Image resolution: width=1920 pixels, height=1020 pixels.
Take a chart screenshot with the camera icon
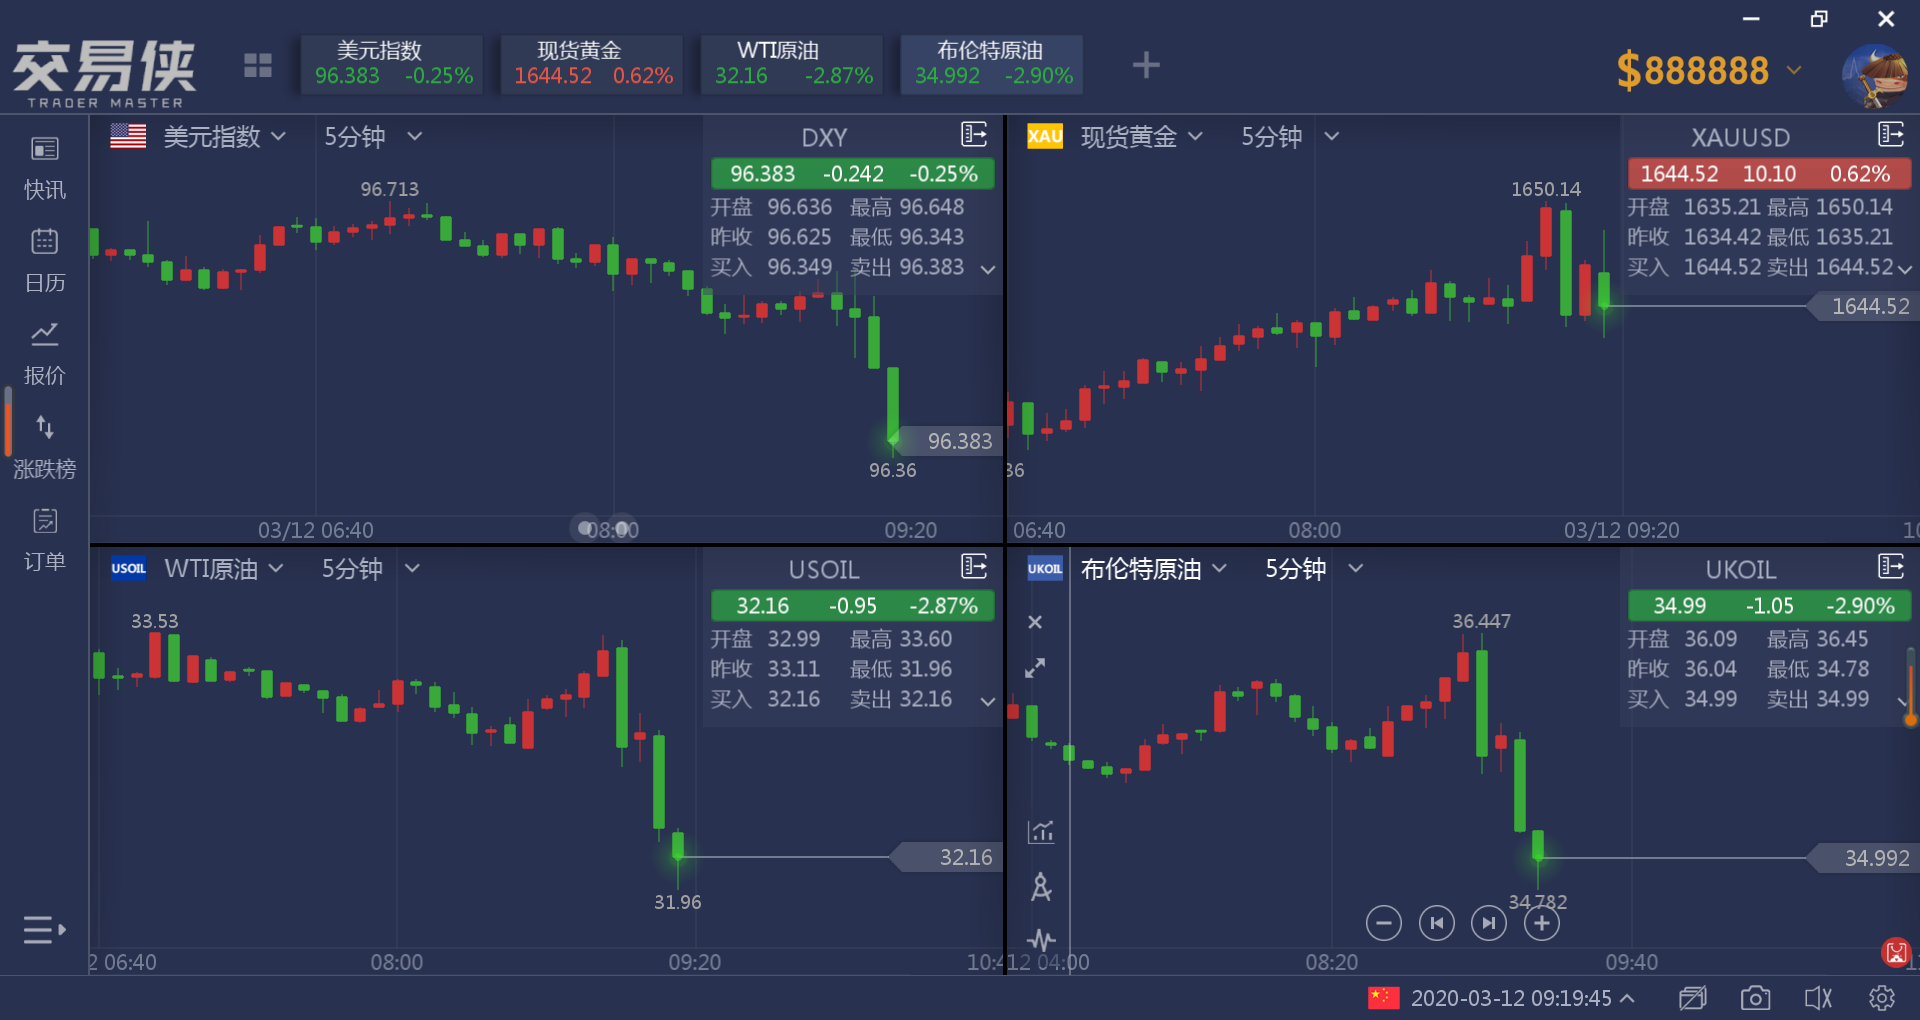pos(1756,997)
